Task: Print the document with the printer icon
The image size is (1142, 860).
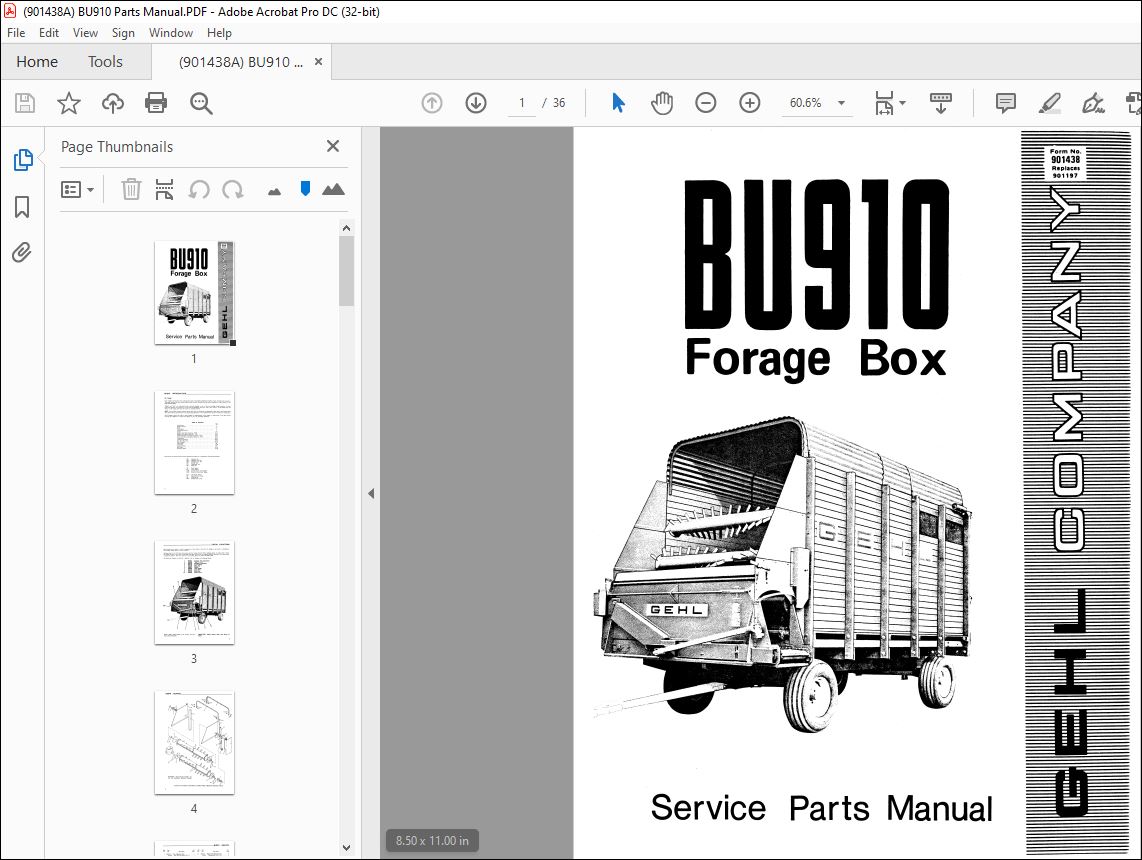Action: click(x=156, y=103)
